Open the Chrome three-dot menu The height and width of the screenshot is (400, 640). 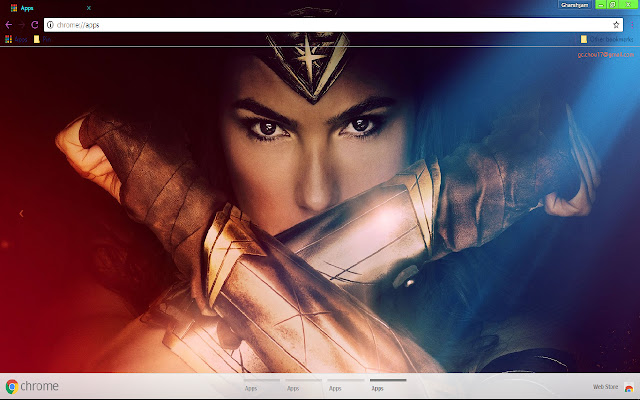(632, 25)
